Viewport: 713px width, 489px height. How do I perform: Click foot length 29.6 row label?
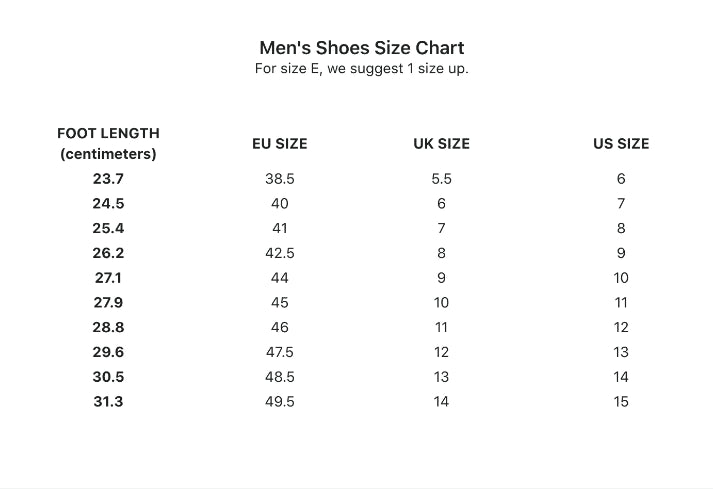108,352
